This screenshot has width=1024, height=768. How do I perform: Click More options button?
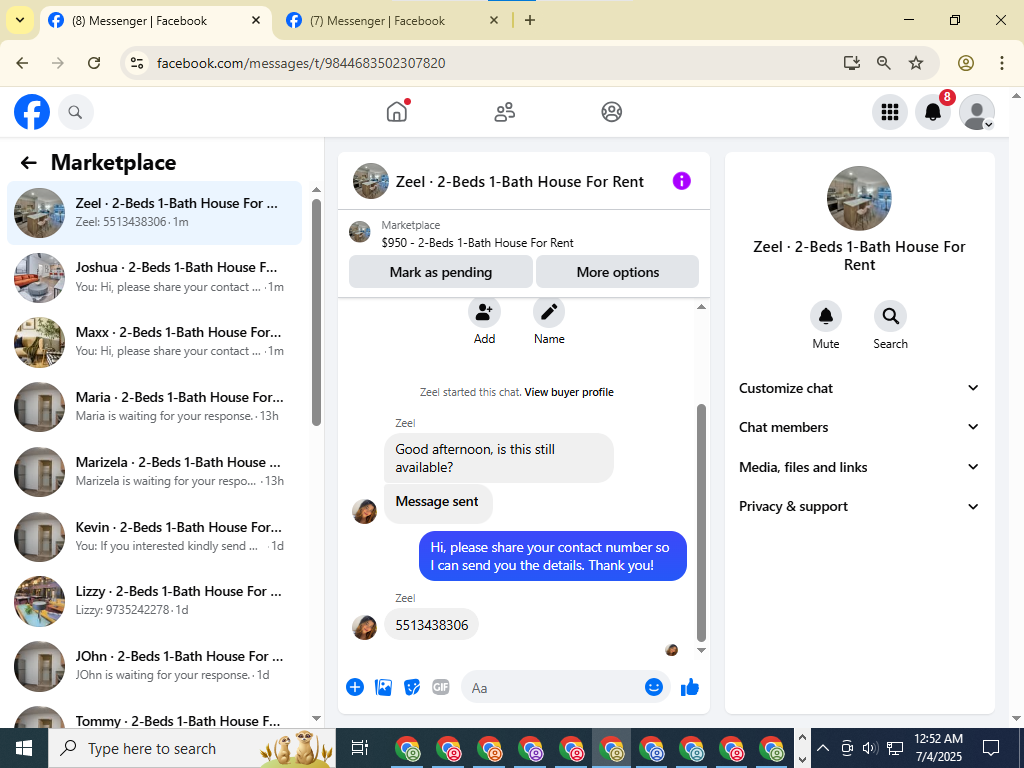(x=617, y=272)
